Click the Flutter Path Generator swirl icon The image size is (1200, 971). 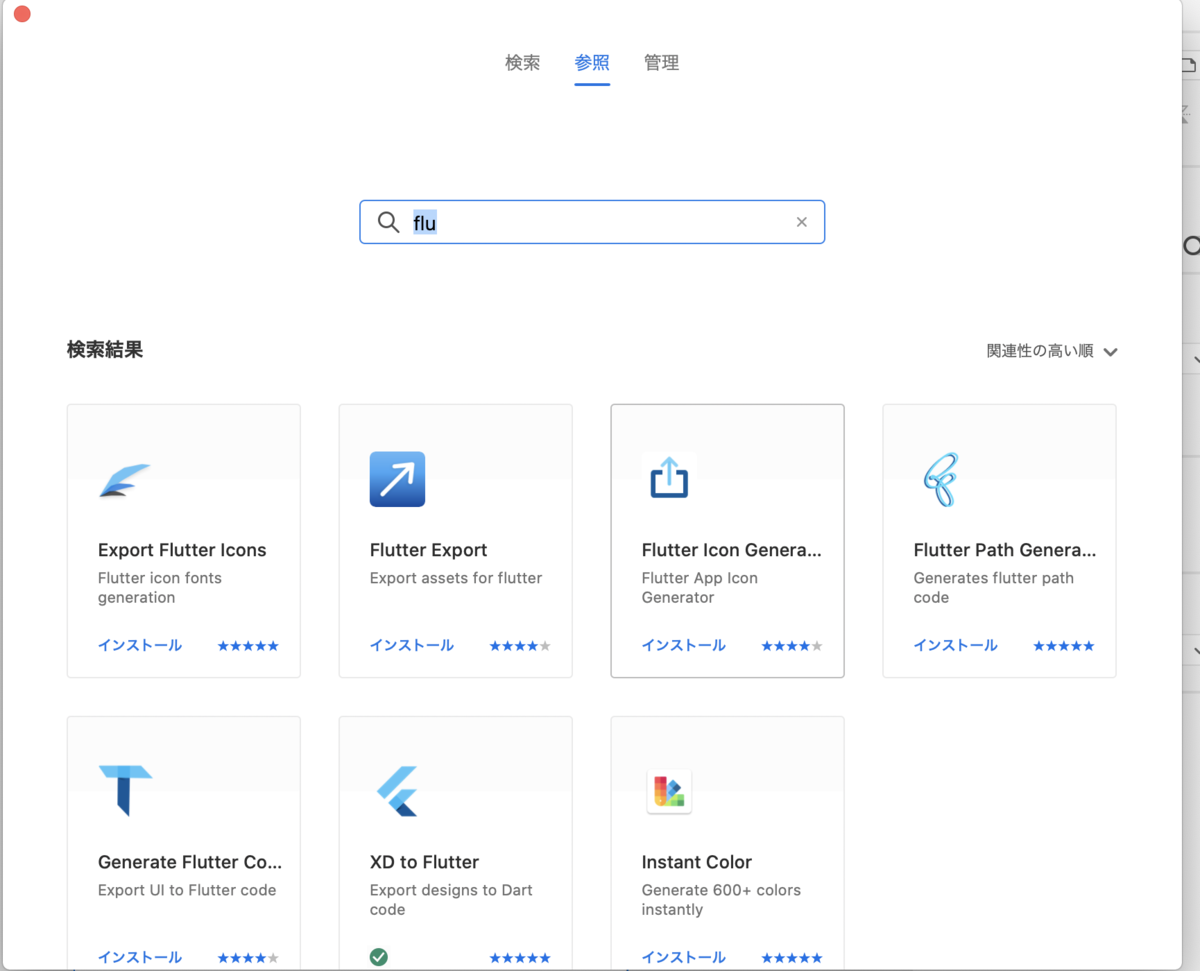[940, 479]
